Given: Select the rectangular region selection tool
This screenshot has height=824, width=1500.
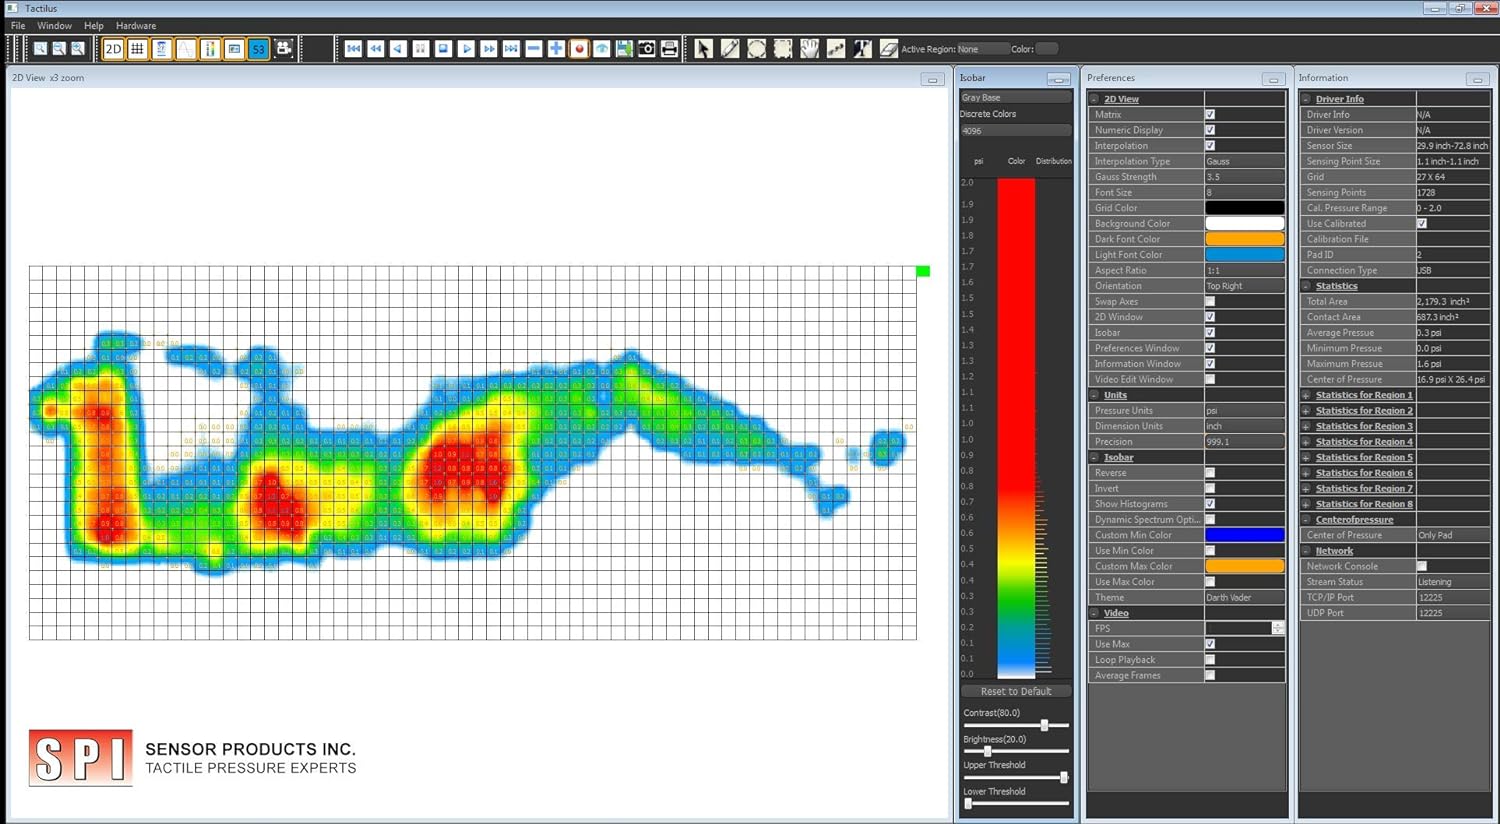Looking at the screenshot, I should click(x=783, y=49).
